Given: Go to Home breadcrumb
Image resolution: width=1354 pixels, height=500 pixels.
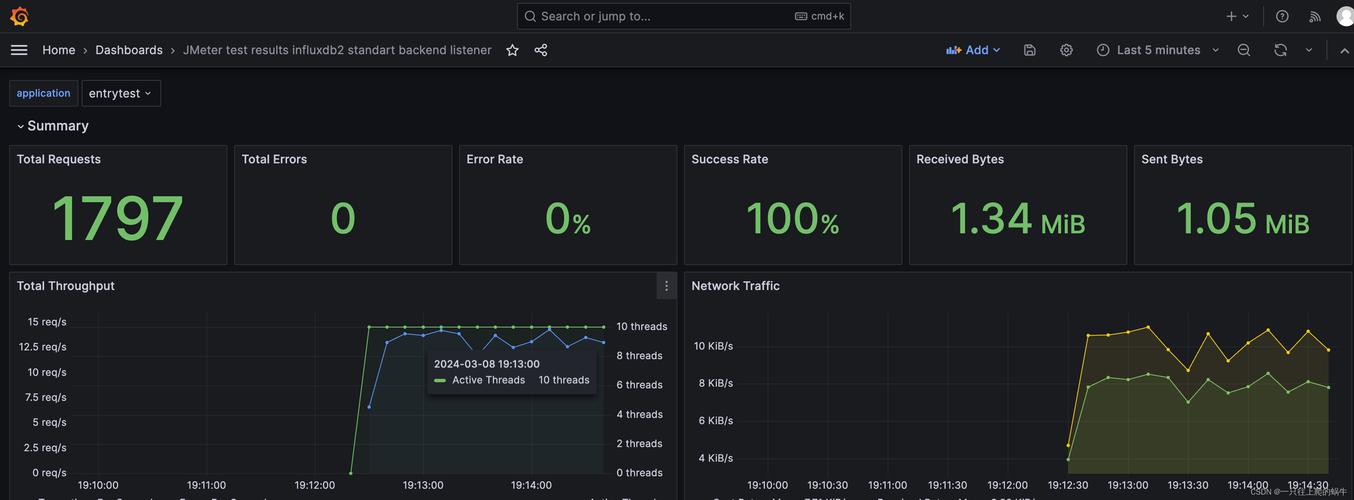Looking at the screenshot, I should pos(59,50).
